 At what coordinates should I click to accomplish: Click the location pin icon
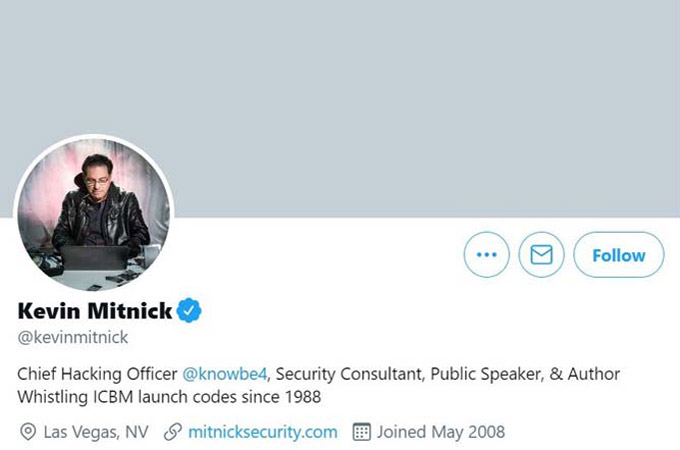click(x=28, y=432)
